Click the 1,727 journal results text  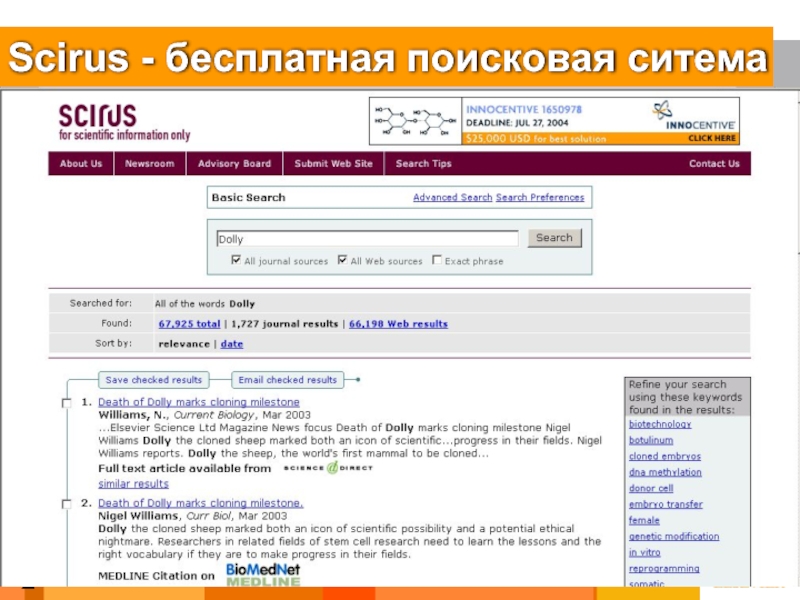click(x=285, y=324)
